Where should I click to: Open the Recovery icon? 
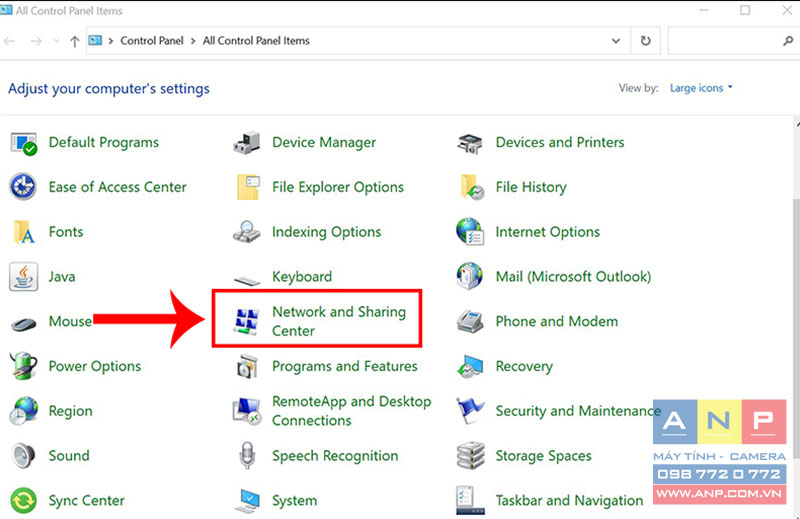470,367
